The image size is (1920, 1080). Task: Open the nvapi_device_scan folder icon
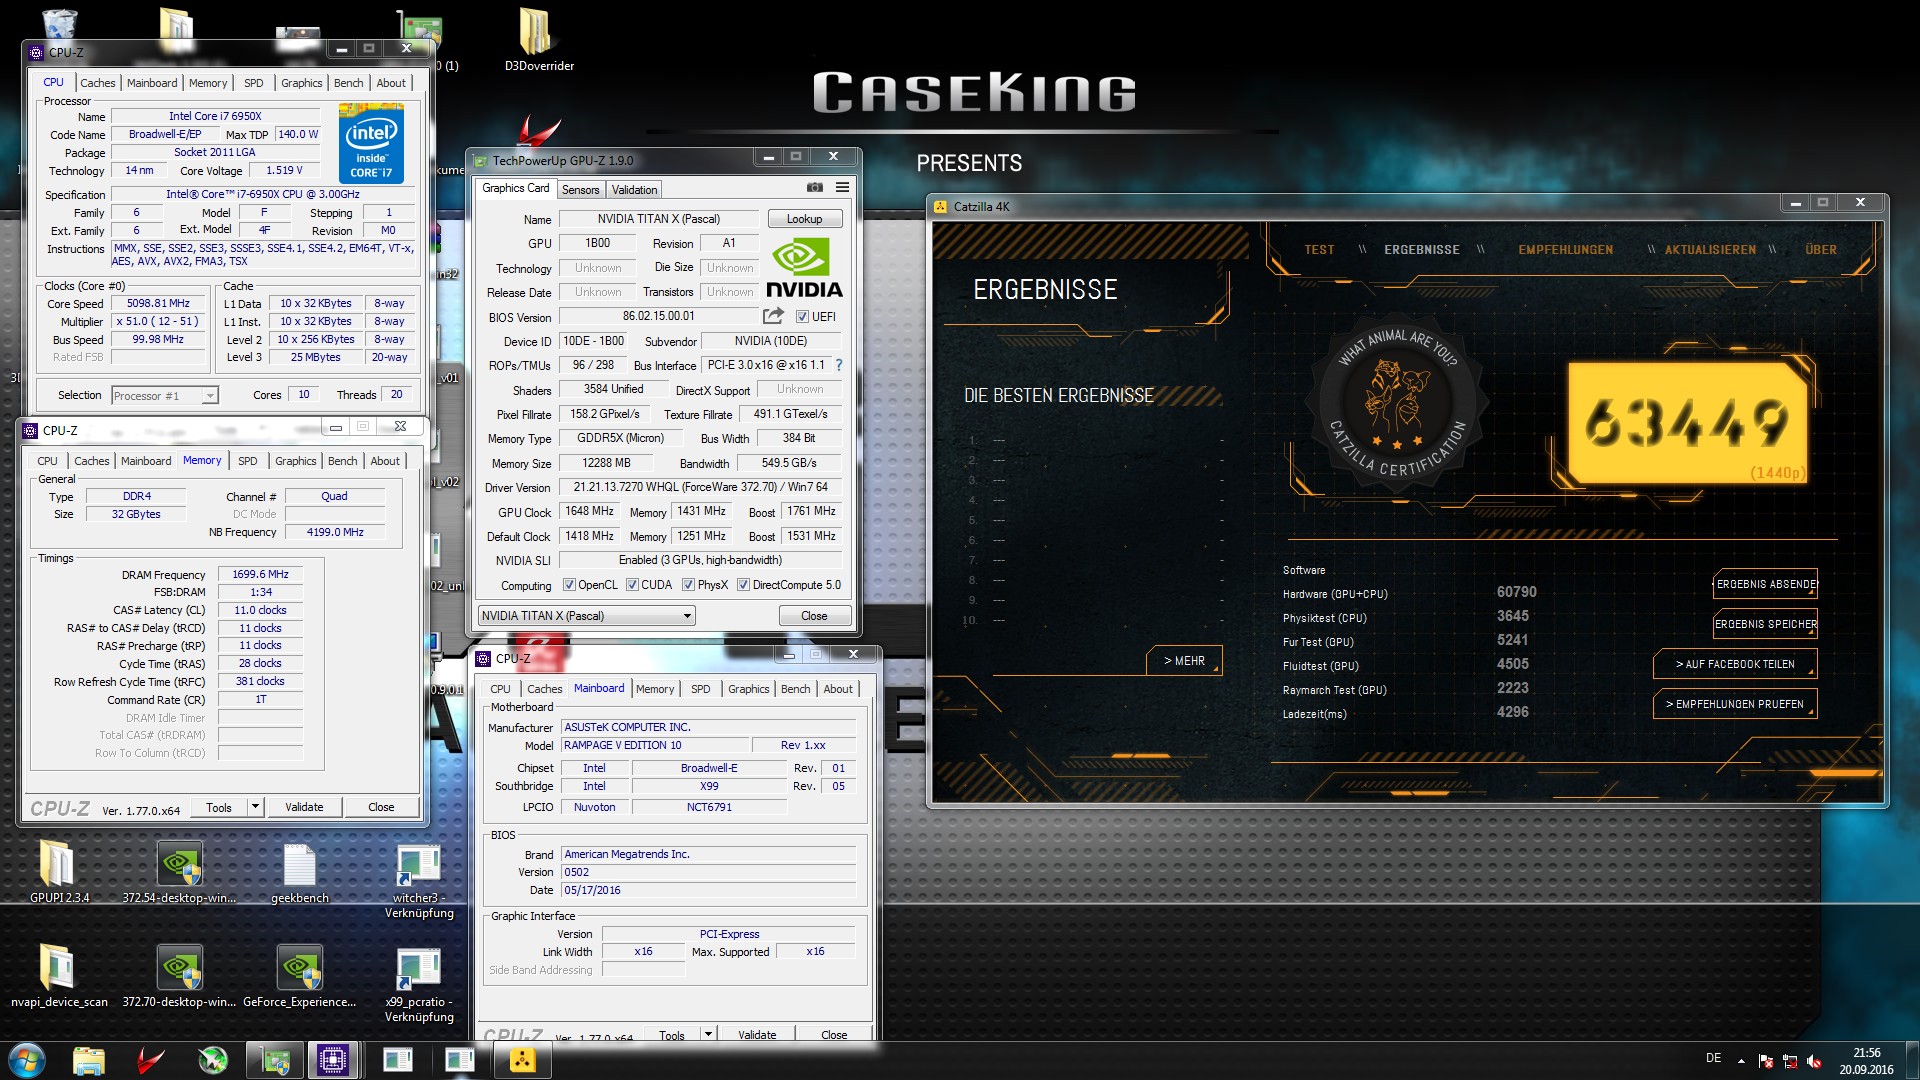[x=57, y=966]
